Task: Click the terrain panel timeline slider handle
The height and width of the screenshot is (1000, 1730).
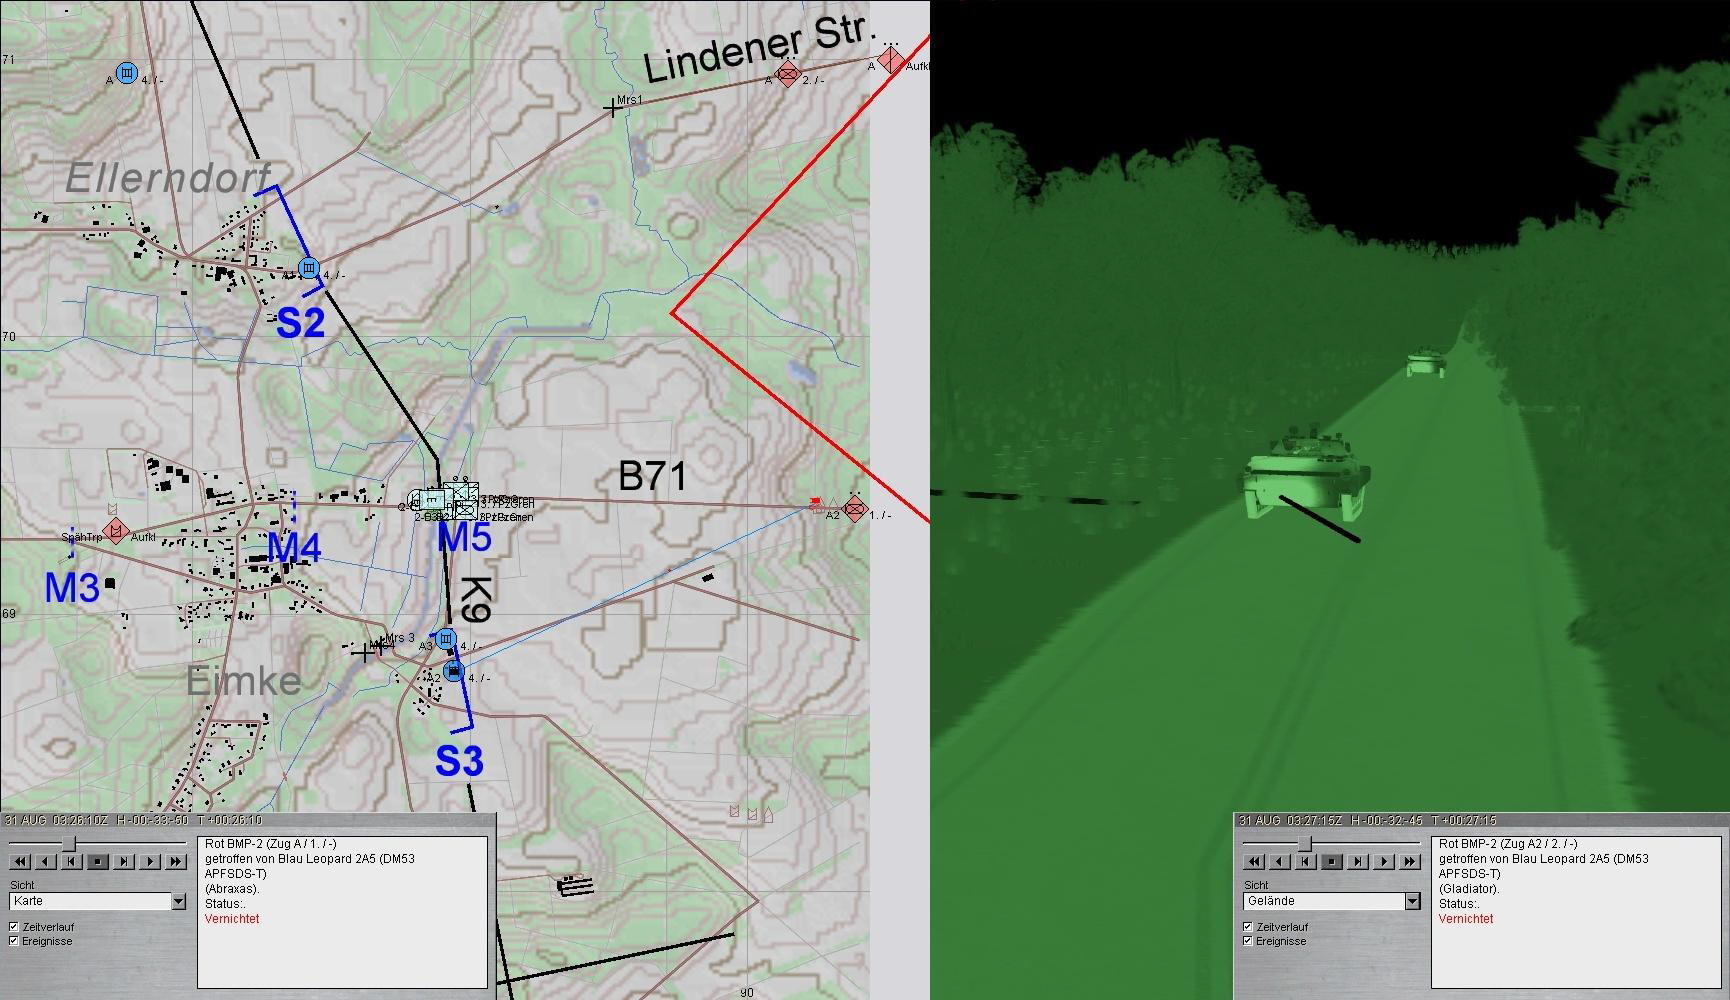Action: [x=1304, y=843]
